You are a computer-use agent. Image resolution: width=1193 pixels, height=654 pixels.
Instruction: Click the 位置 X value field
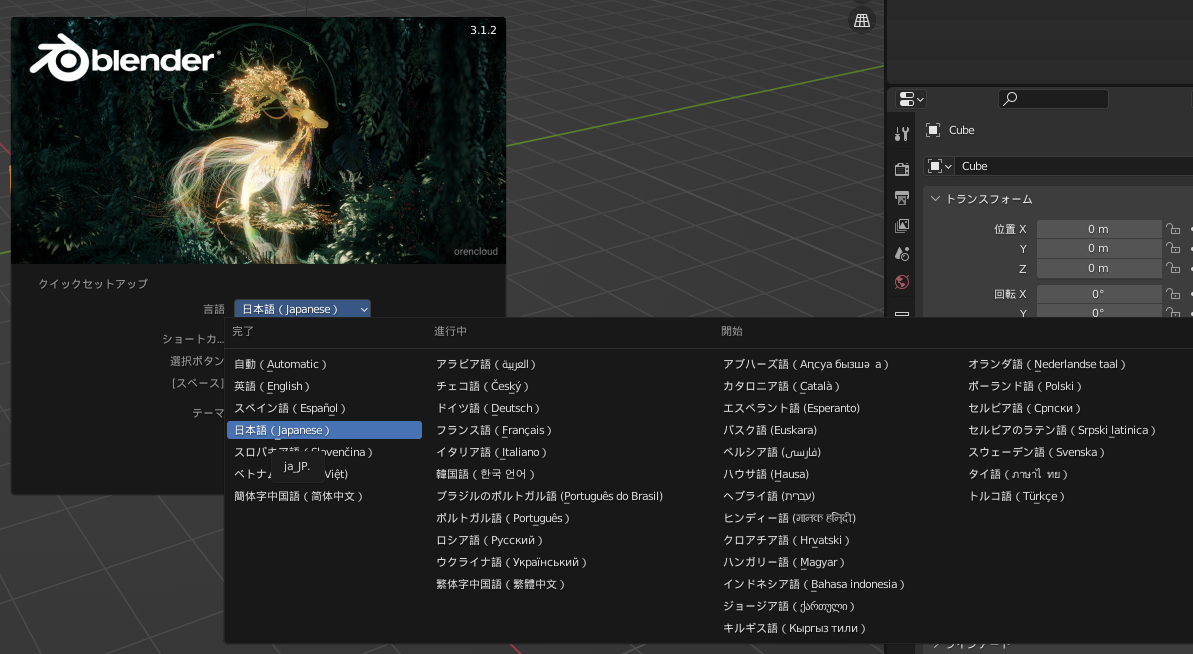pyautogui.click(x=1099, y=229)
